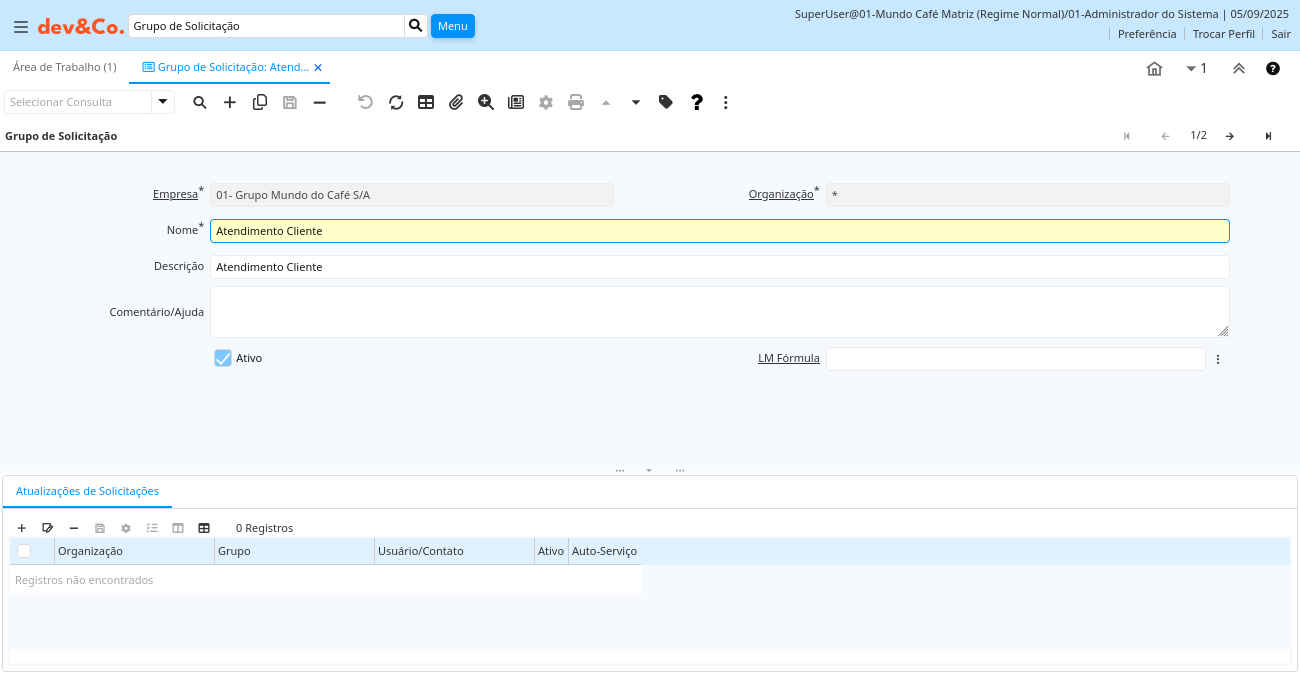Expand the hamburger main menu
This screenshot has height=674, width=1300.
point(21,27)
